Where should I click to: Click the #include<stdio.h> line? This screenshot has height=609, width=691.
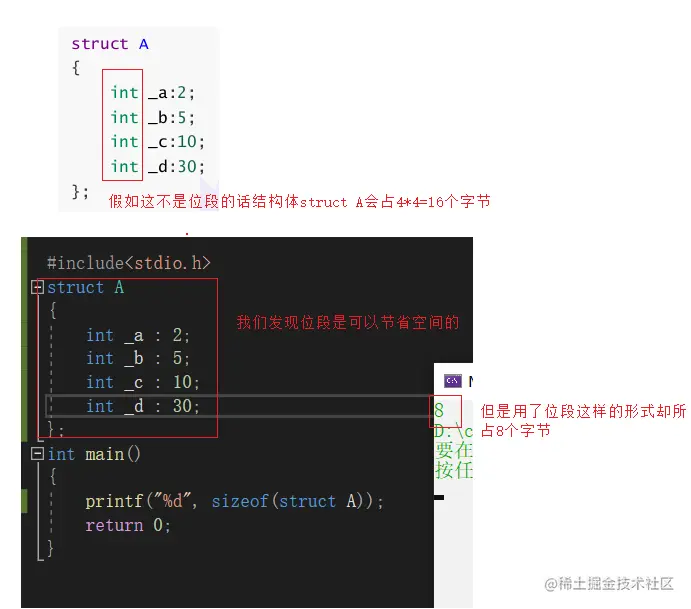pyautogui.click(x=129, y=263)
